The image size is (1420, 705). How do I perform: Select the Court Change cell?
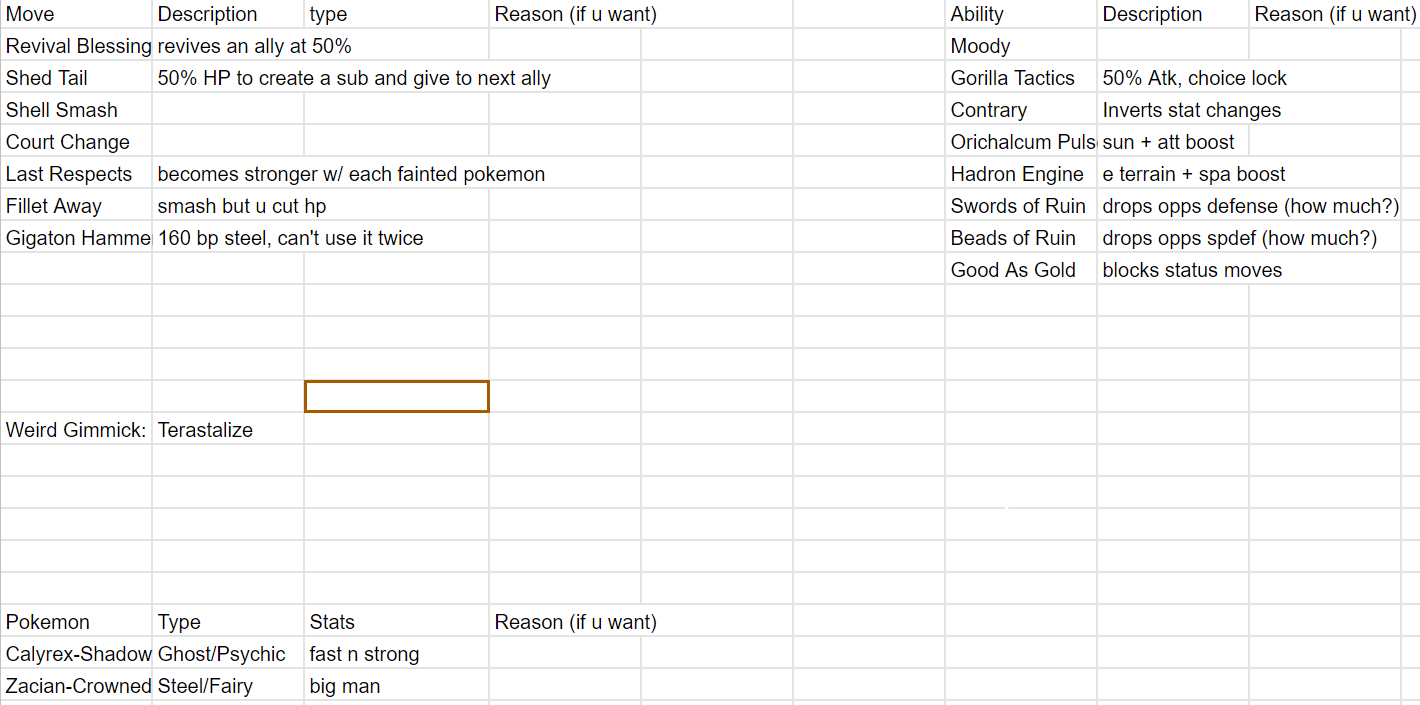click(x=78, y=142)
